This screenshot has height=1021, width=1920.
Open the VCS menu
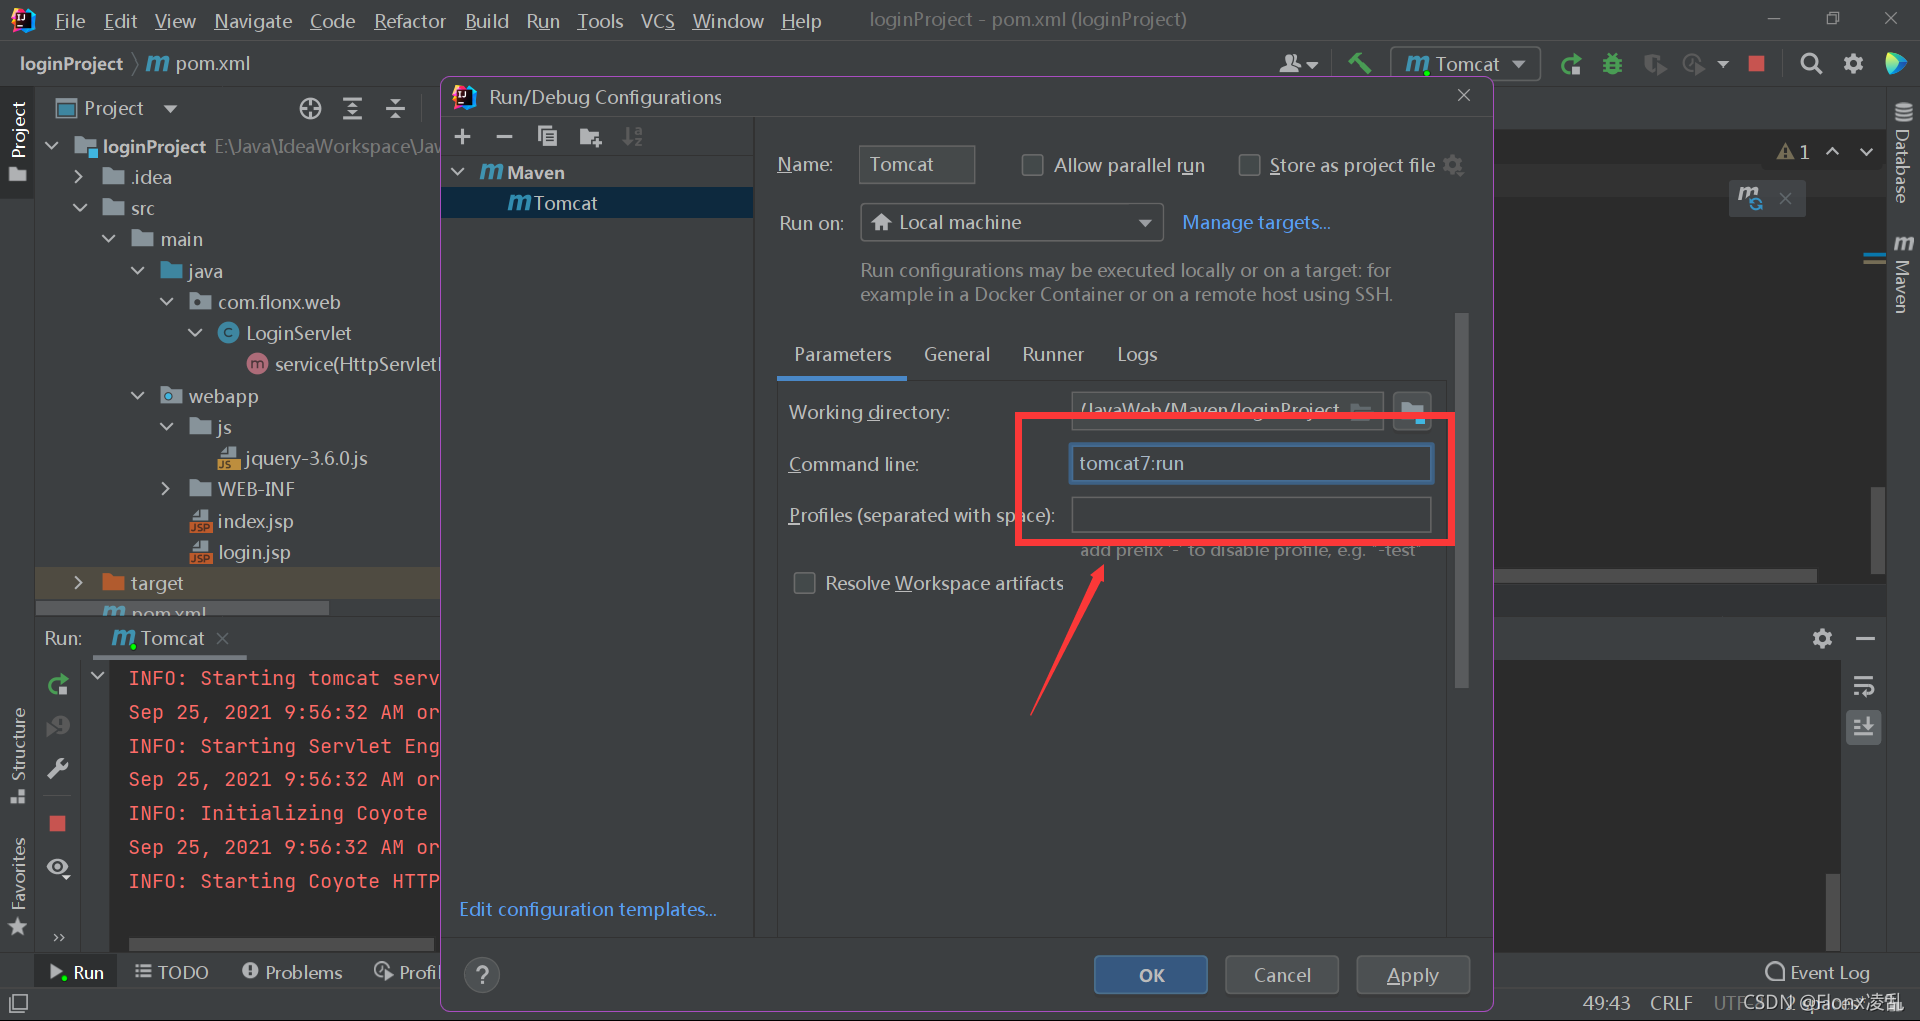pyautogui.click(x=657, y=21)
